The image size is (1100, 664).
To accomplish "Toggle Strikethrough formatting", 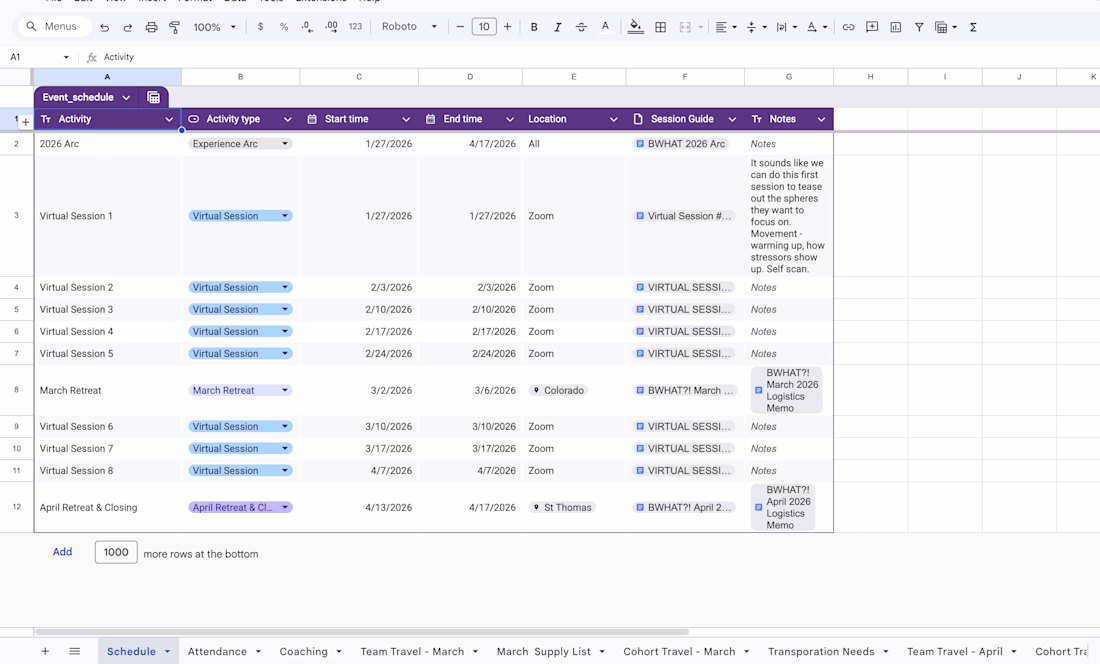I will click(581, 27).
